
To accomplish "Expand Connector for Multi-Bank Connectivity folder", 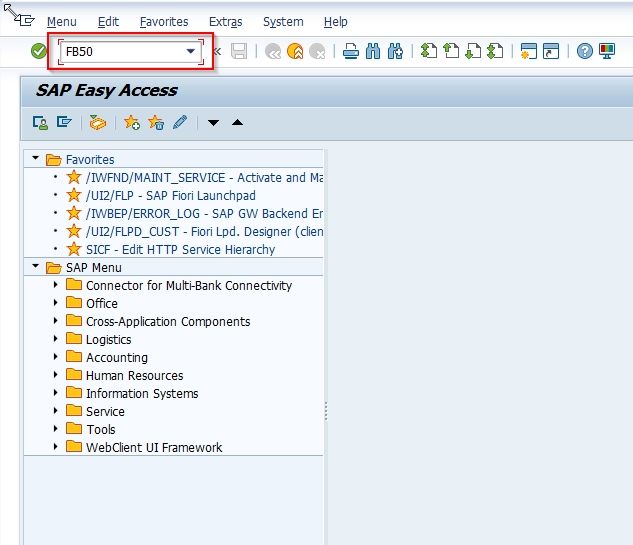I will [56, 284].
